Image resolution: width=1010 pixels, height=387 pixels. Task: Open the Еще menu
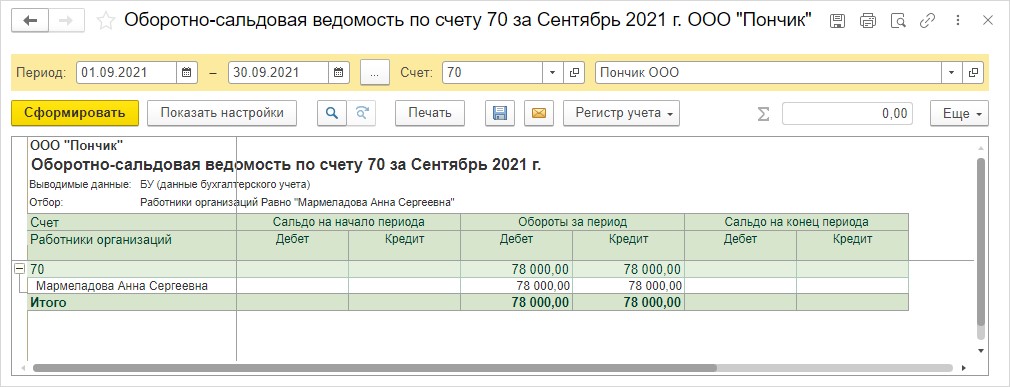coord(959,113)
